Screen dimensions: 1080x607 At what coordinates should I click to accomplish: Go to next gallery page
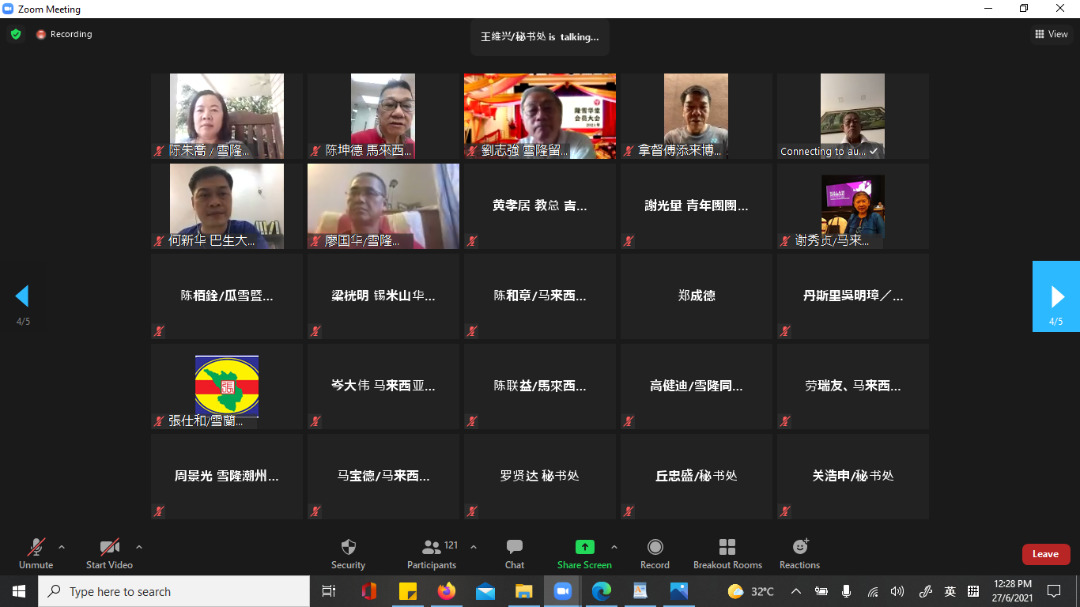pos(1056,296)
